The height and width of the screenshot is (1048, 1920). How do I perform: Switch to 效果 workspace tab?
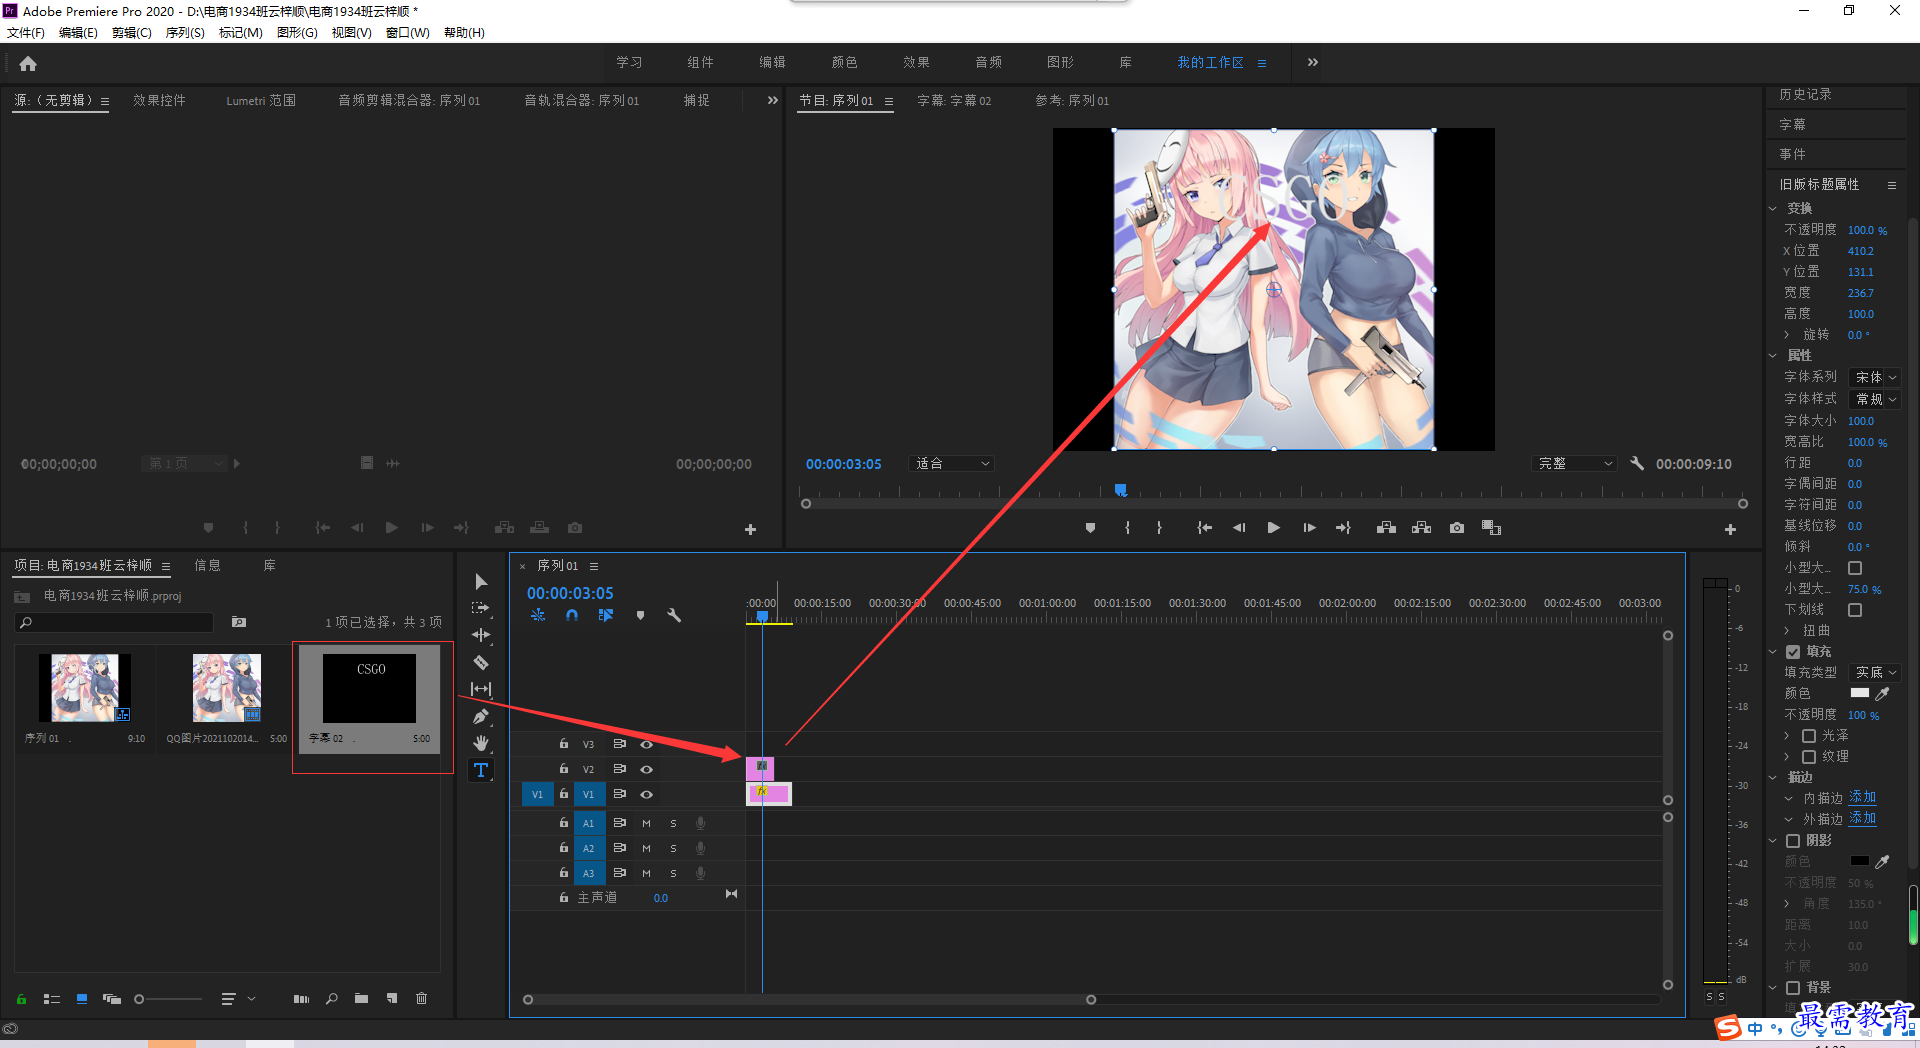pyautogui.click(x=916, y=62)
